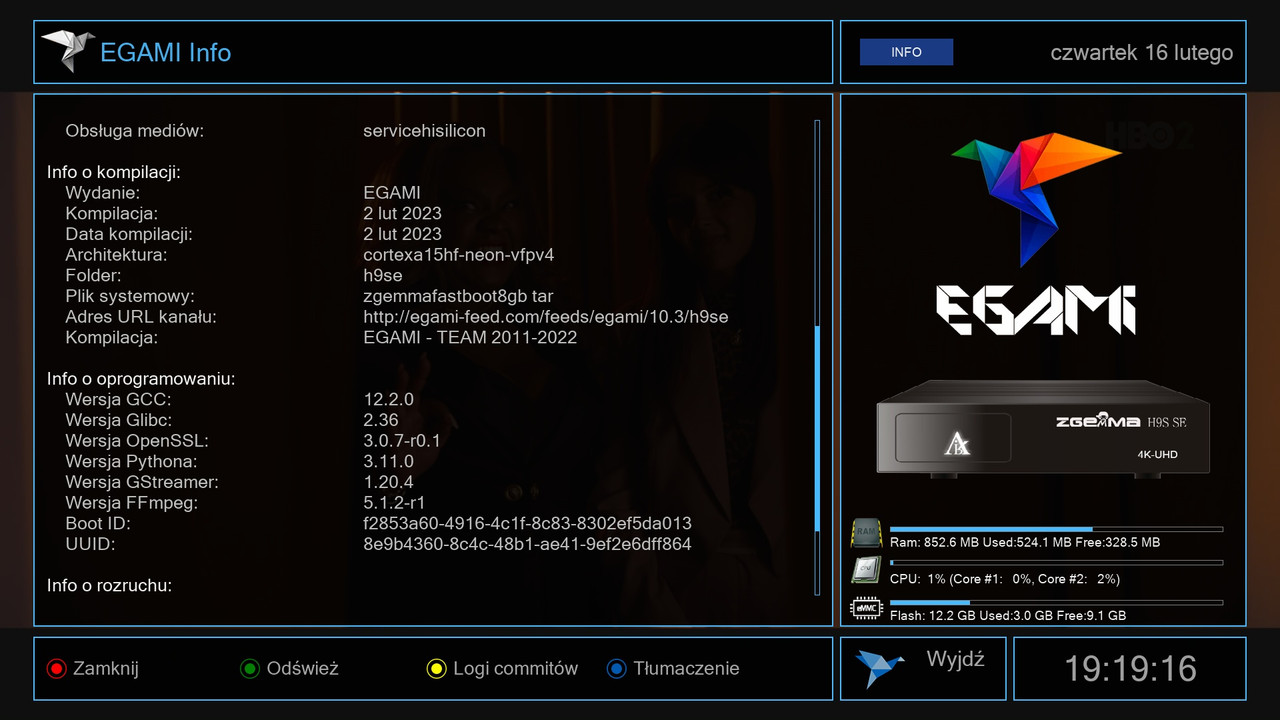This screenshot has height=720, width=1280.
Task: Click the Data kompilacji 2 lut 2023 value
Action: 403,234
